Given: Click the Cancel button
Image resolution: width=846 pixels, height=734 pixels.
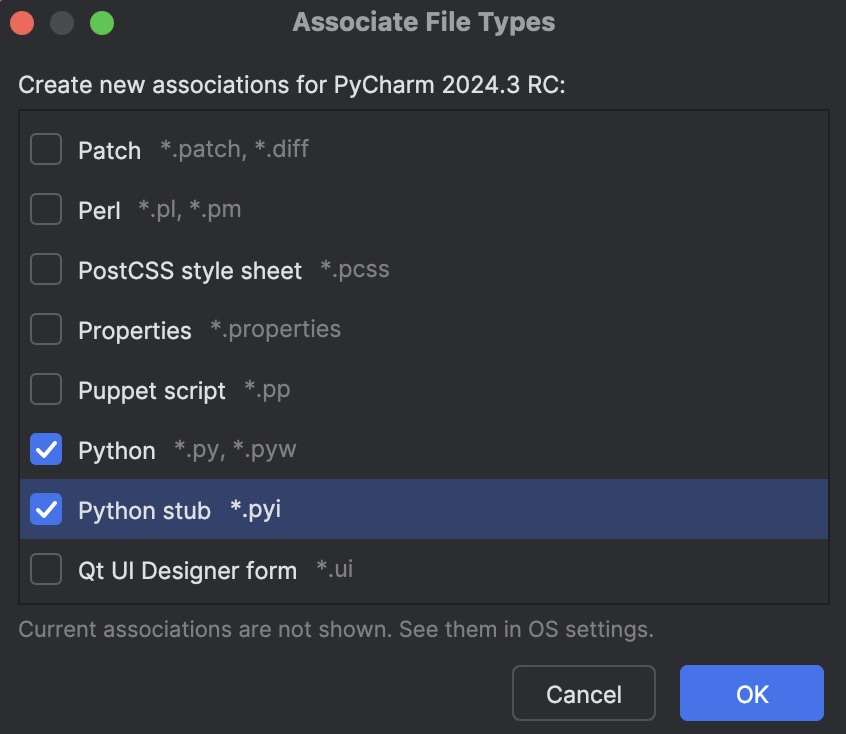Looking at the screenshot, I should point(584,693).
